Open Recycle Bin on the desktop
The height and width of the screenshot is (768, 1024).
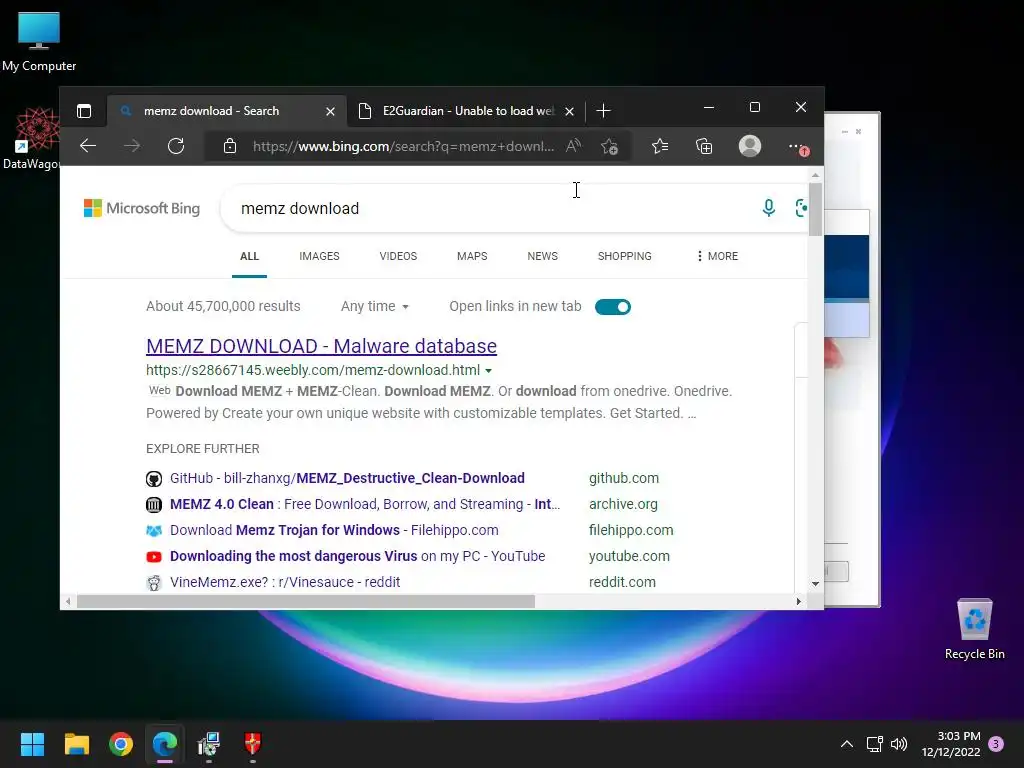pyautogui.click(x=974, y=629)
